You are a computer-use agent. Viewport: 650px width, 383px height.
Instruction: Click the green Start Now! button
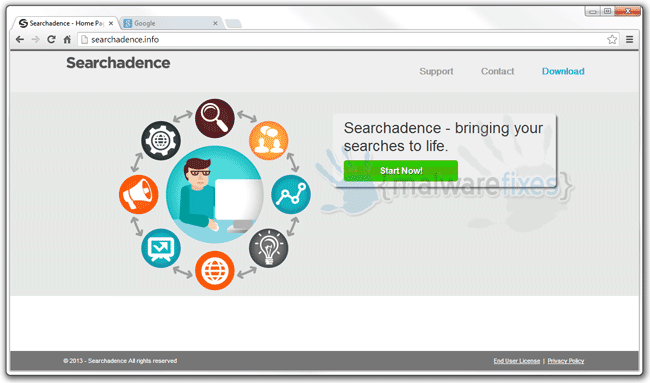pyautogui.click(x=401, y=170)
